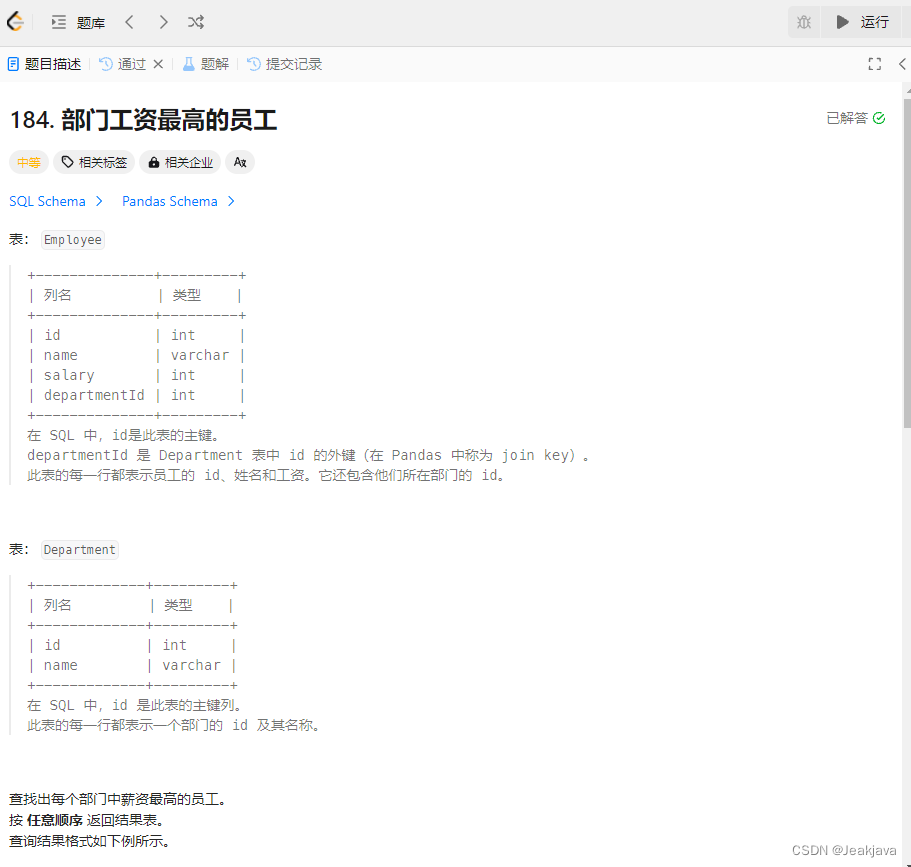Pick a random problem with the shuffle icon
This screenshot has width=911, height=867.
pos(197,21)
